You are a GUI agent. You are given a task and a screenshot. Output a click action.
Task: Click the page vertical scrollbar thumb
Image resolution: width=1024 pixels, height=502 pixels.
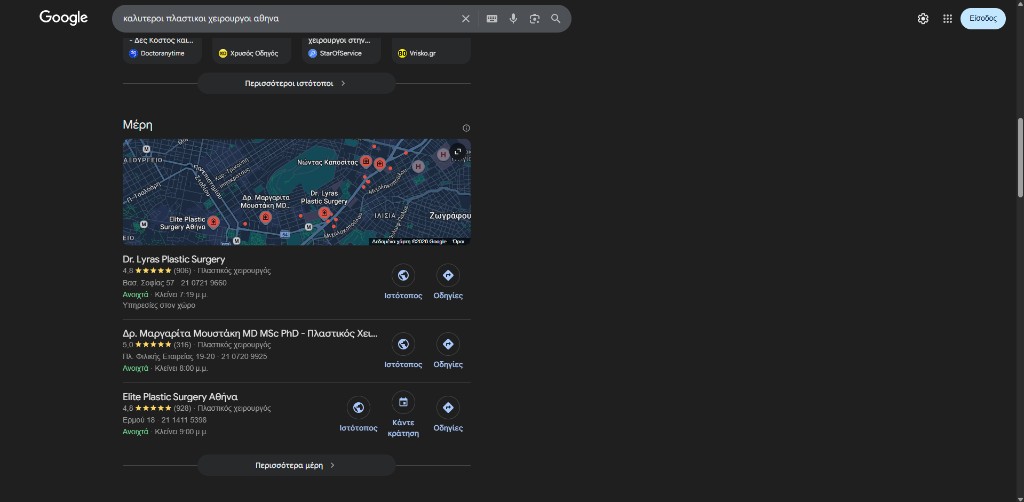pyautogui.click(x=1020, y=157)
